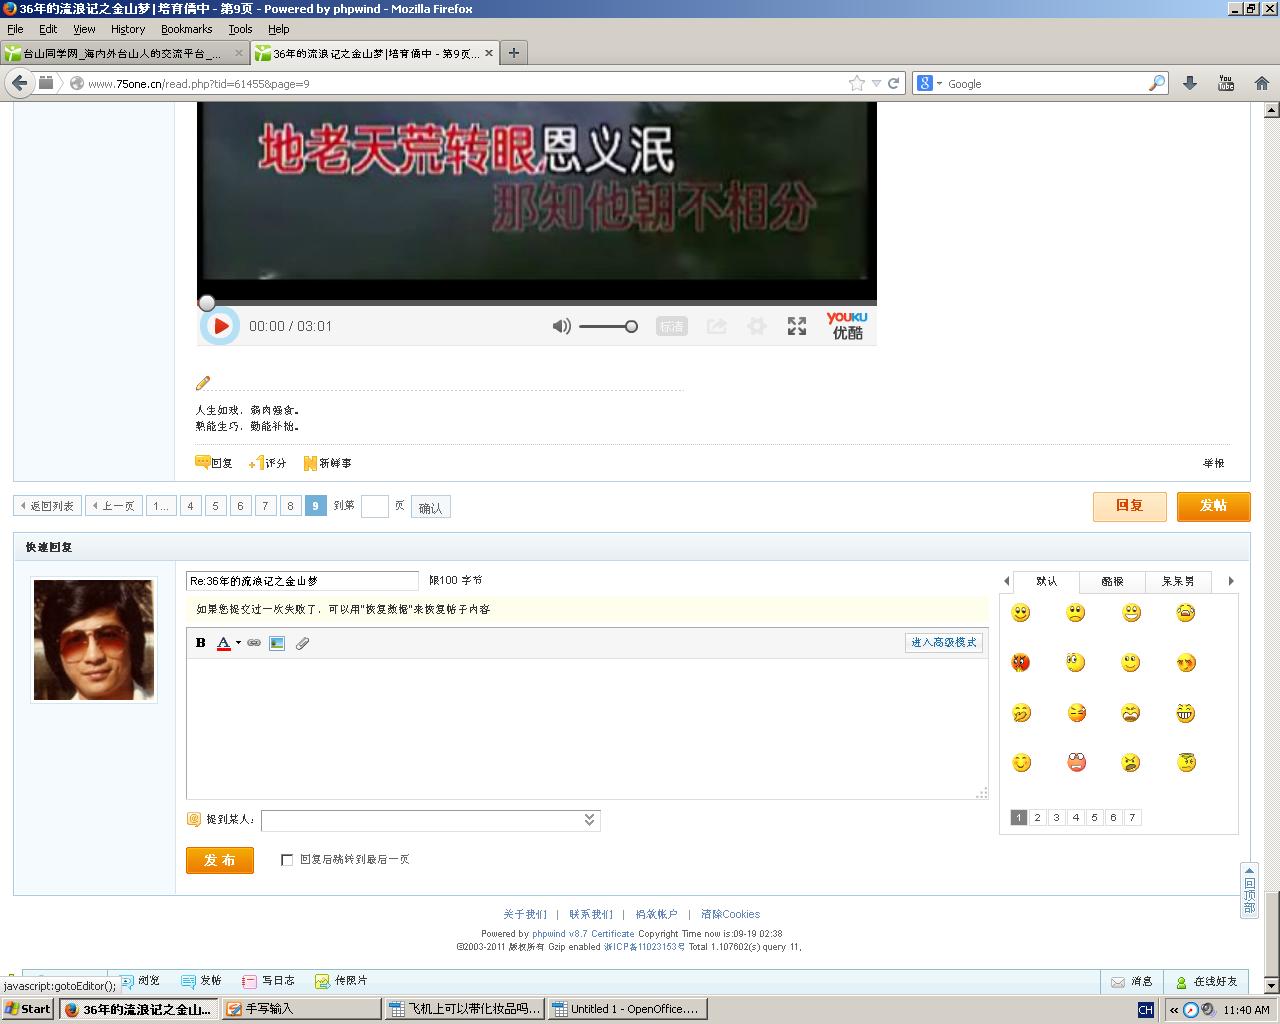The height and width of the screenshot is (1024, 1280).
Task: Click the 发帖 new post button
Action: (x=1213, y=506)
